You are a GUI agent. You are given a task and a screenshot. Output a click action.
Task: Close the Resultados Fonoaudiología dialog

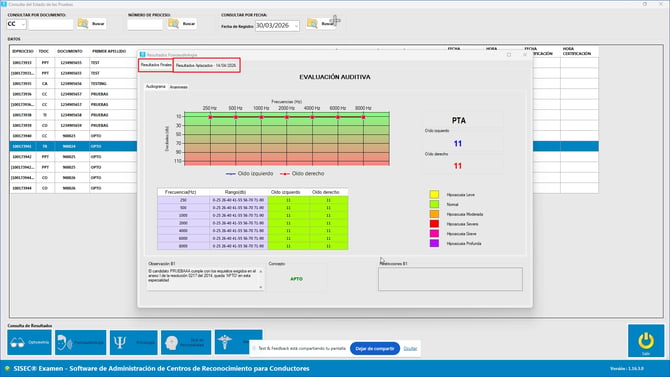click(525, 55)
